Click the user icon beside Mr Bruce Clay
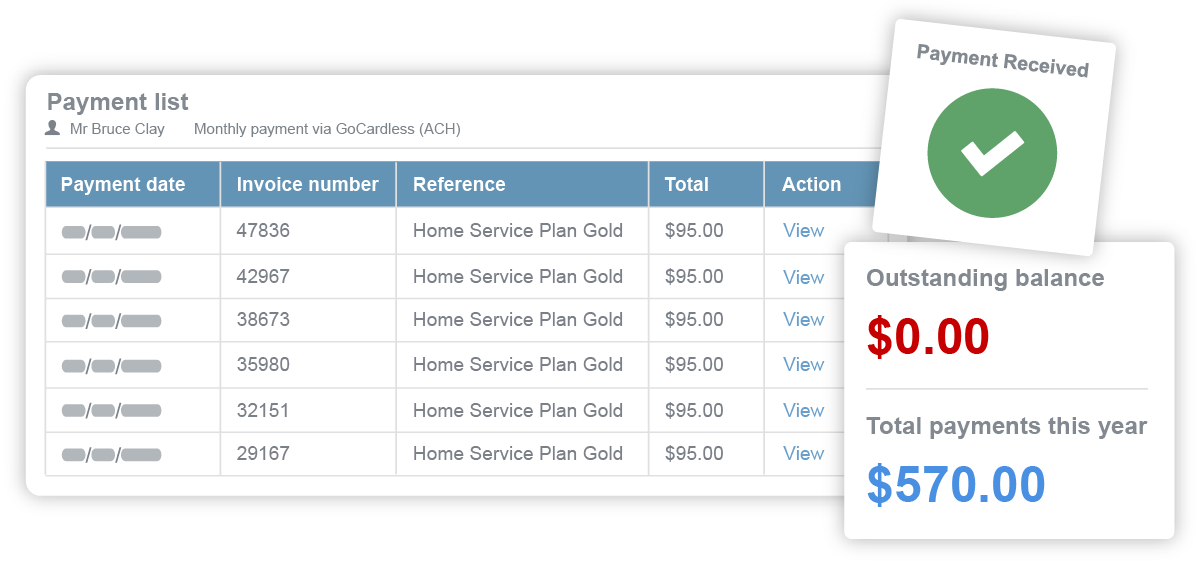 pyautogui.click(x=53, y=128)
